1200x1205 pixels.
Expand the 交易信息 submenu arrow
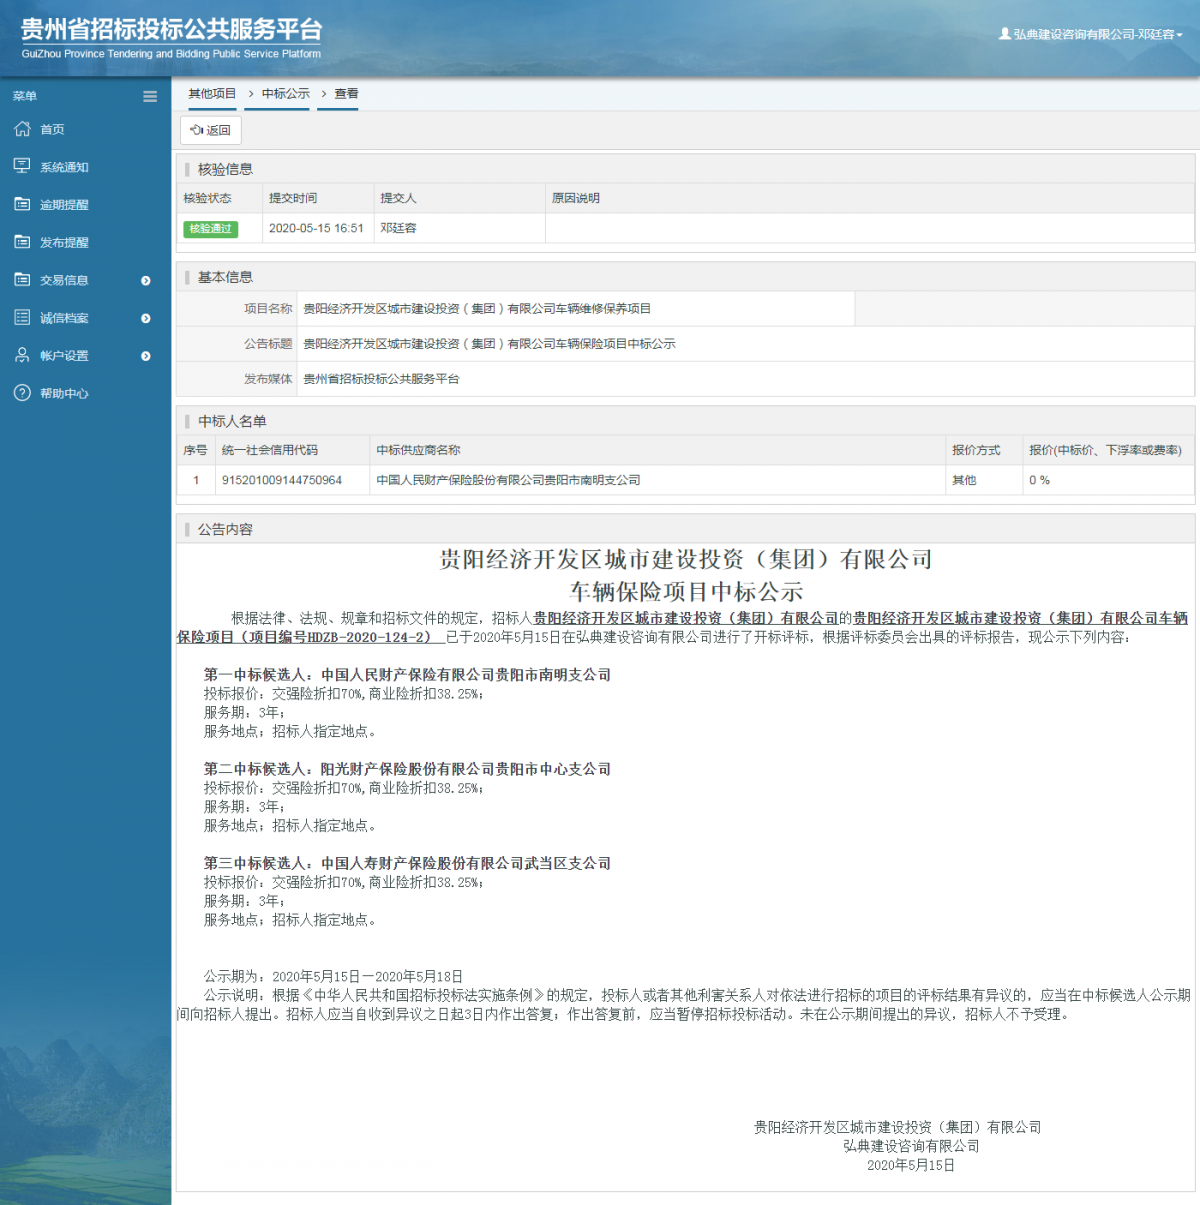(146, 281)
